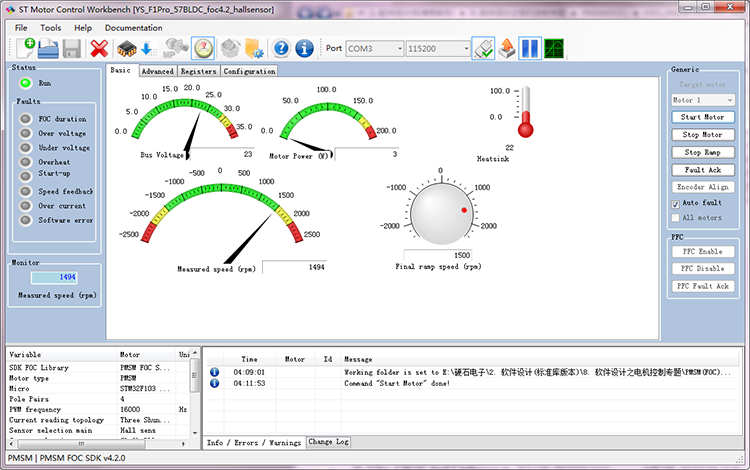Click the heatsink thermometer gauge
Screen dimensions: 750x470
[x=525, y=112]
